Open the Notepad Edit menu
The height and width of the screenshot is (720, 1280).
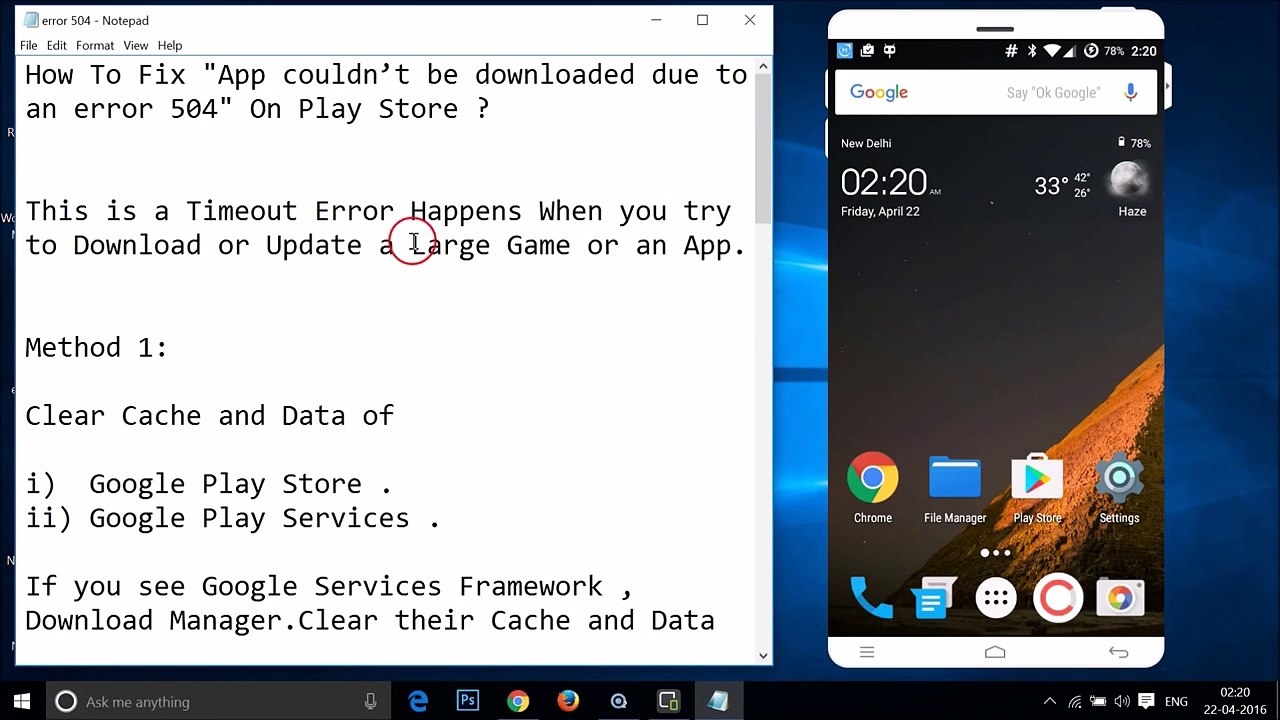(56, 45)
